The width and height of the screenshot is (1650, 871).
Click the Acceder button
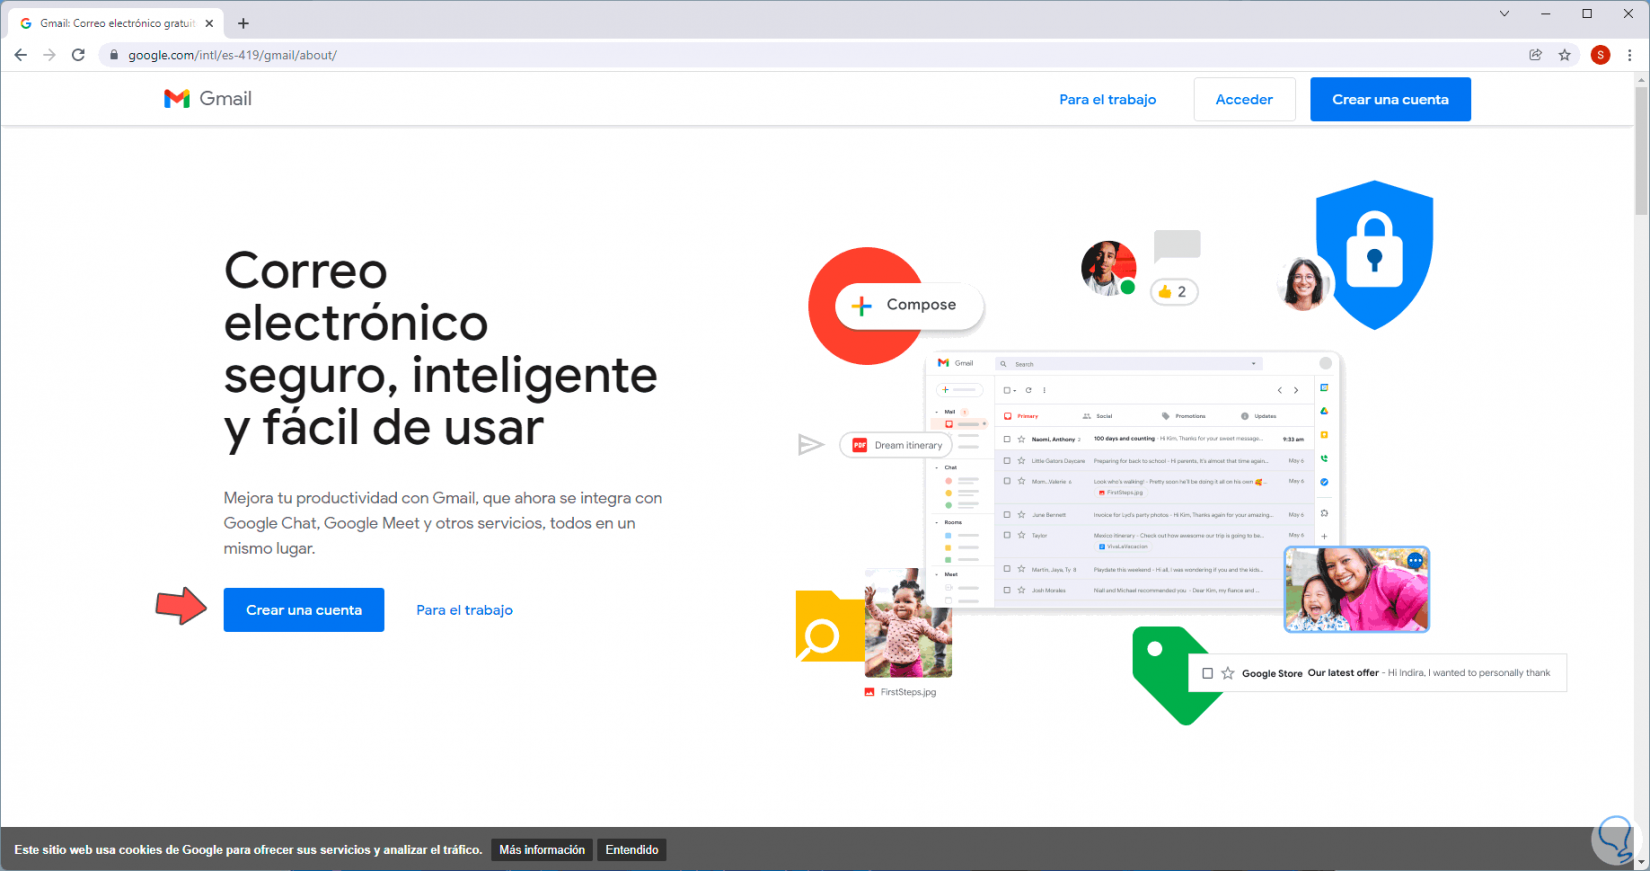click(1244, 99)
